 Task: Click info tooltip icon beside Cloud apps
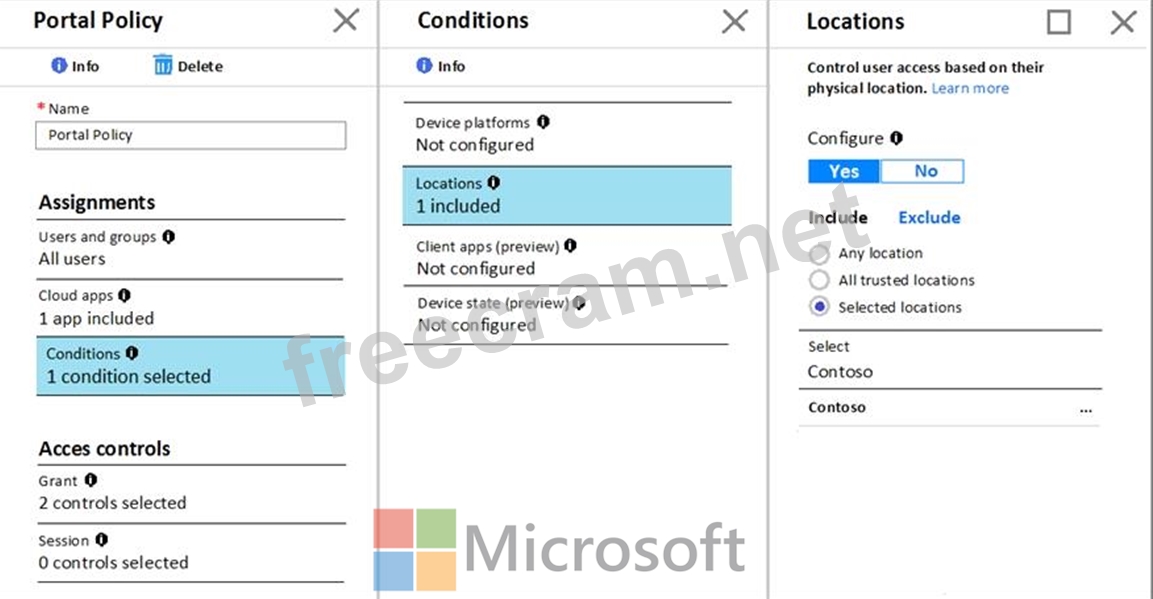pyautogui.click(x=124, y=295)
